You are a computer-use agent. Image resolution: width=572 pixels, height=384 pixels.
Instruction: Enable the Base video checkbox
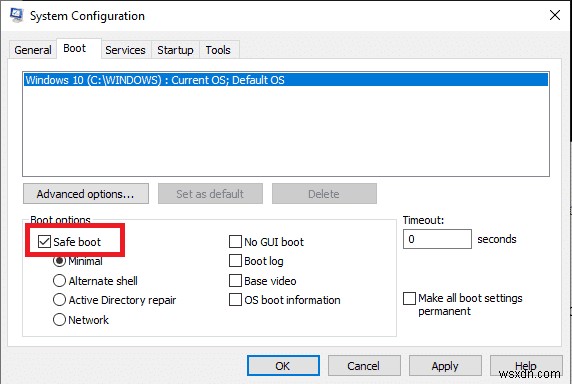coord(235,281)
